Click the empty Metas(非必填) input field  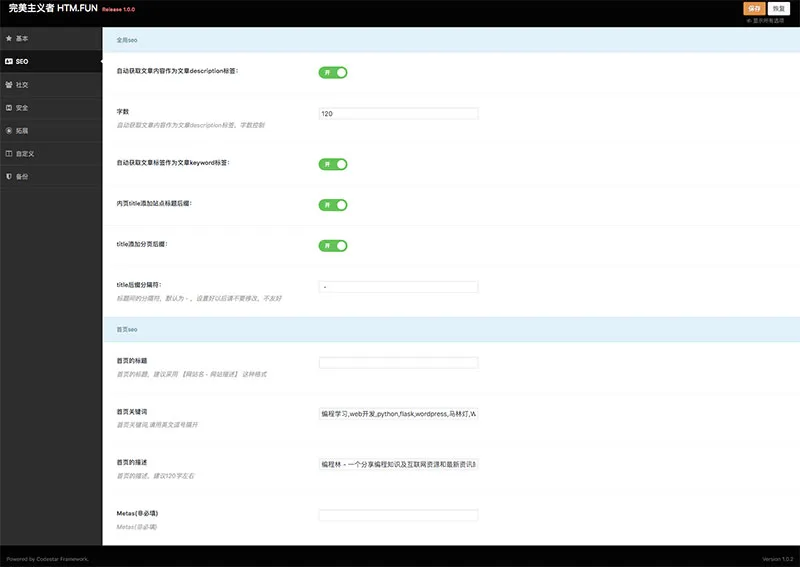coord(398,515)
